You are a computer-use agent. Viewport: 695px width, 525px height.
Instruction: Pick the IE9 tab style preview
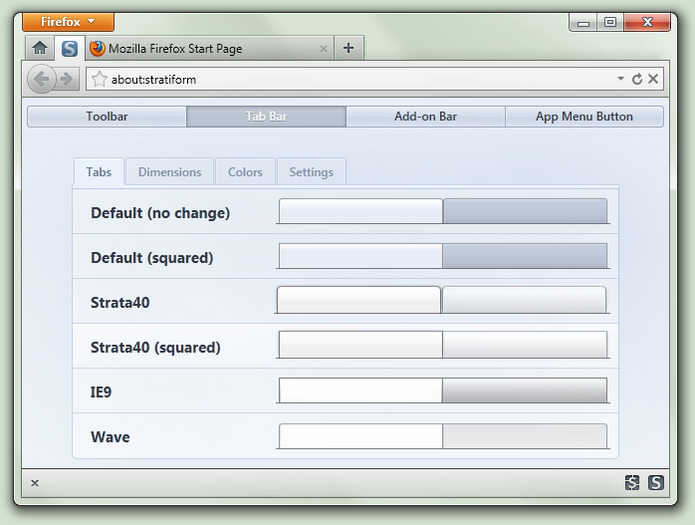[442, 391]
